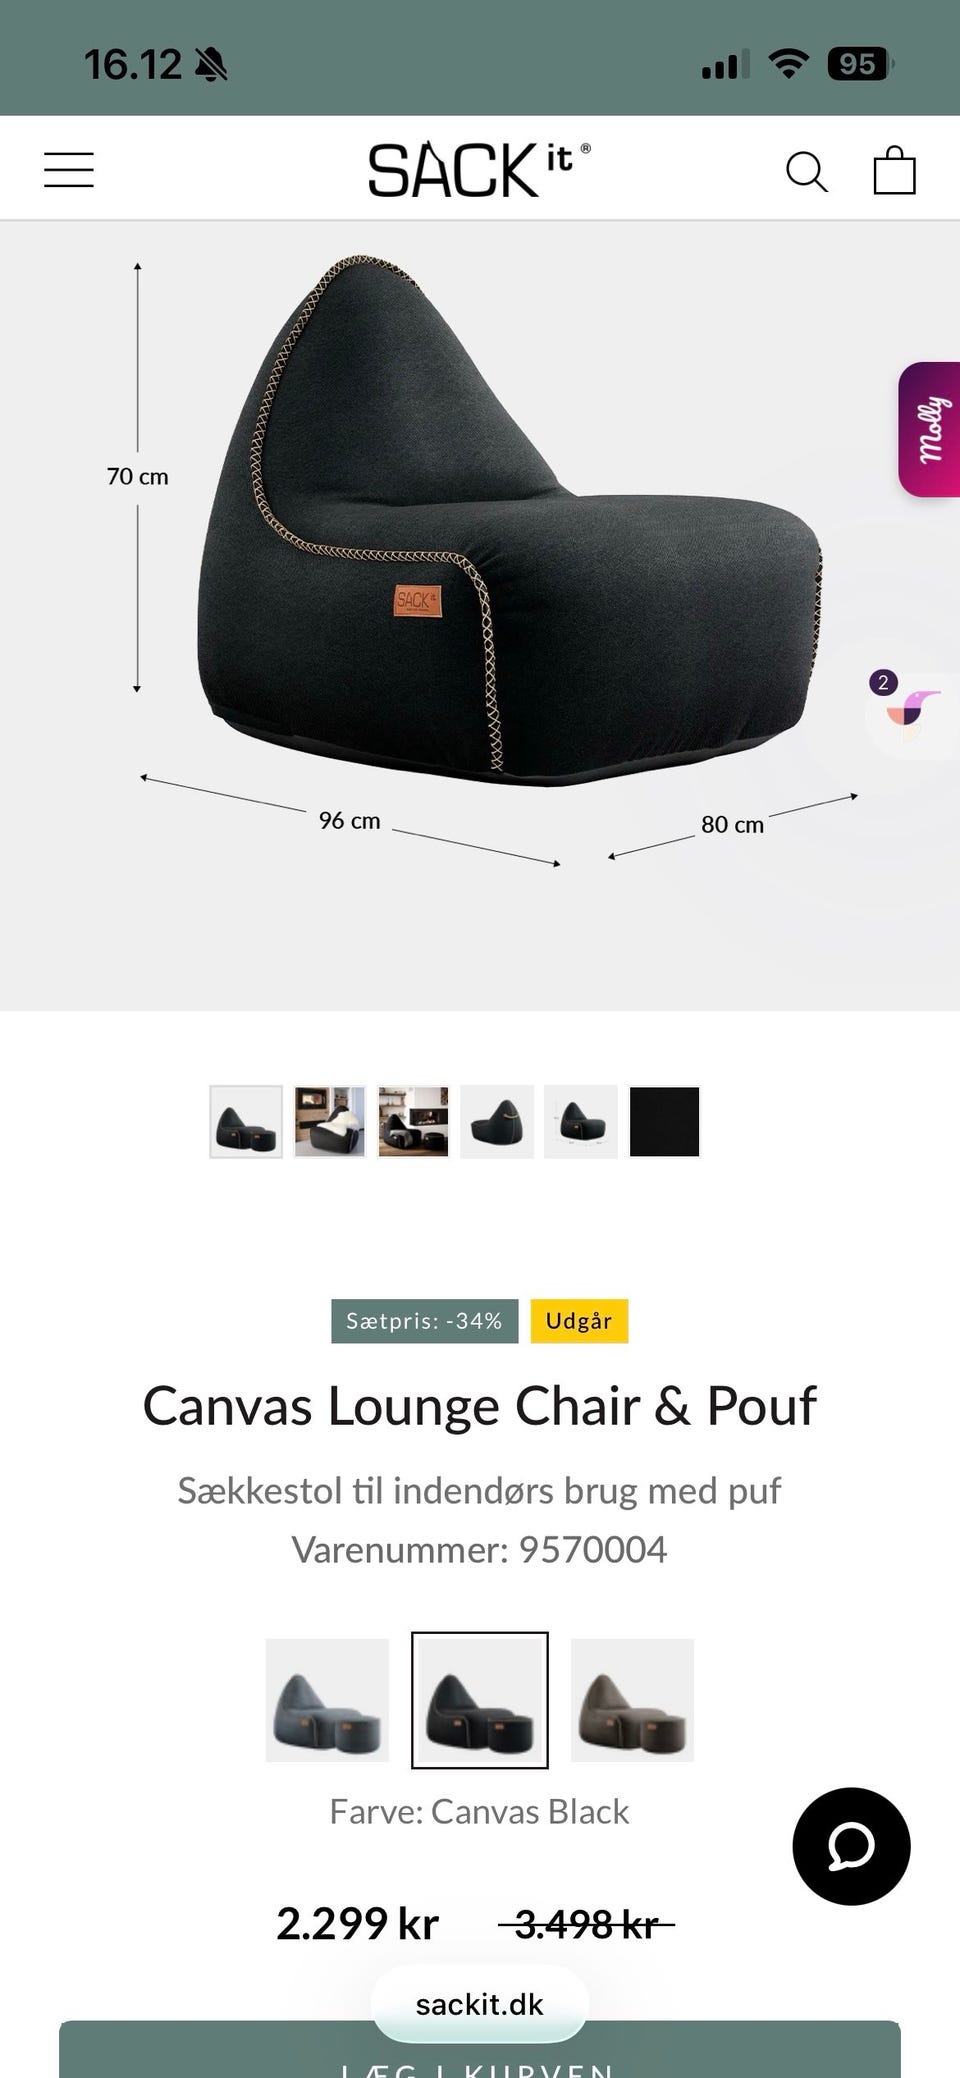Open the black chat bubble
The height and width of the screenshot is (2078, 960).
pyautogui.click(x=851, y=1845)
